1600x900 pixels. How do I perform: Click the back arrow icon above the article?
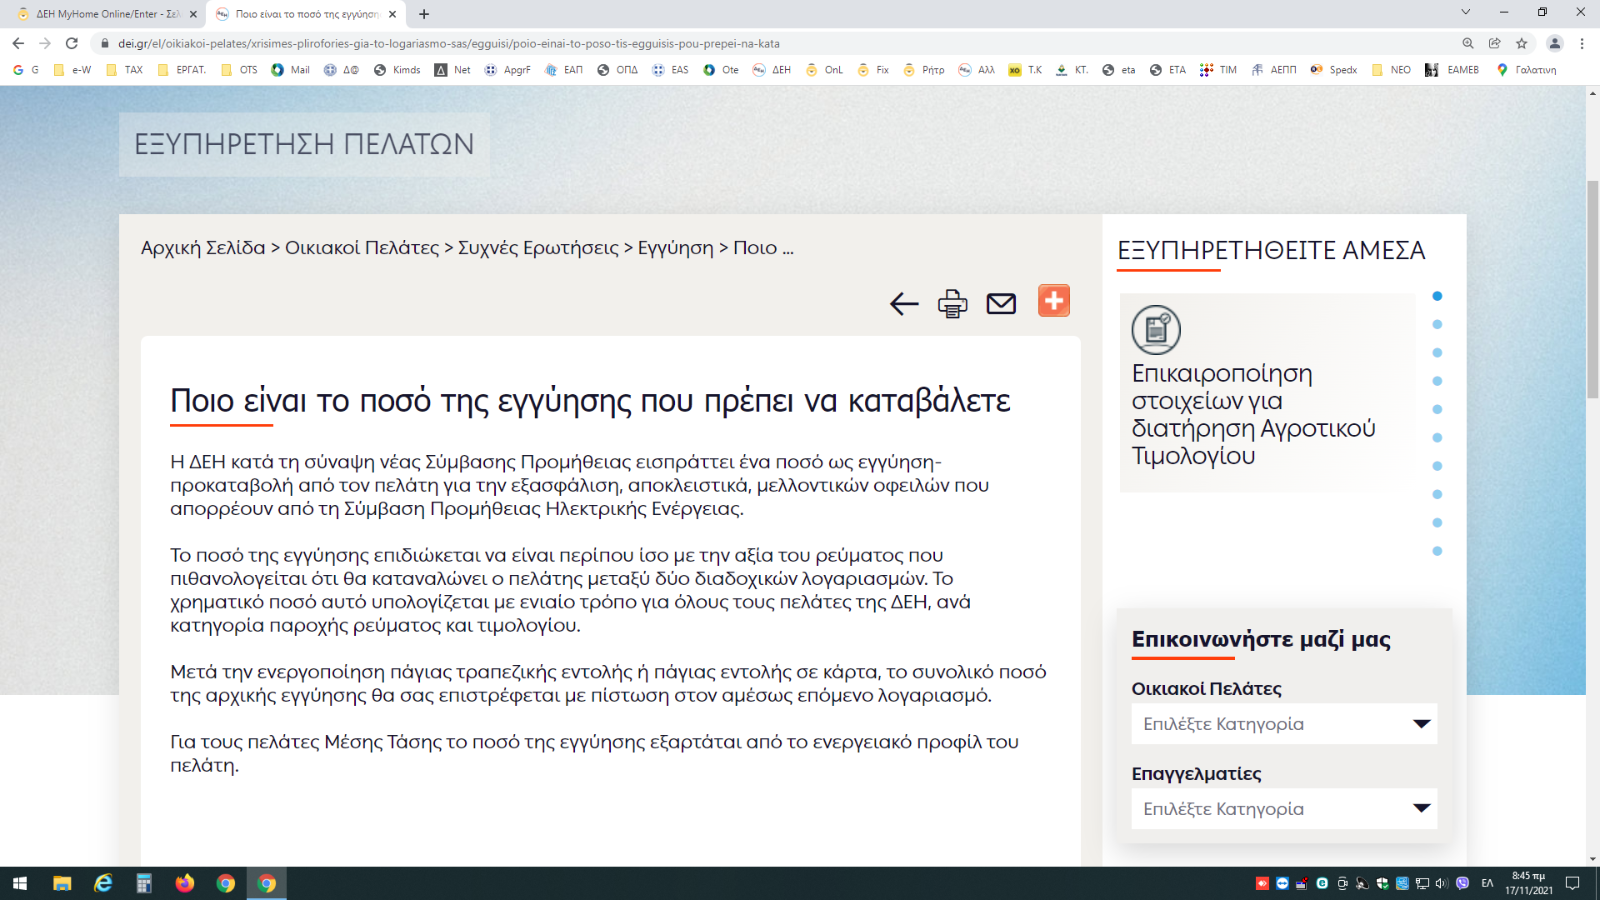(x=904, y=303)
